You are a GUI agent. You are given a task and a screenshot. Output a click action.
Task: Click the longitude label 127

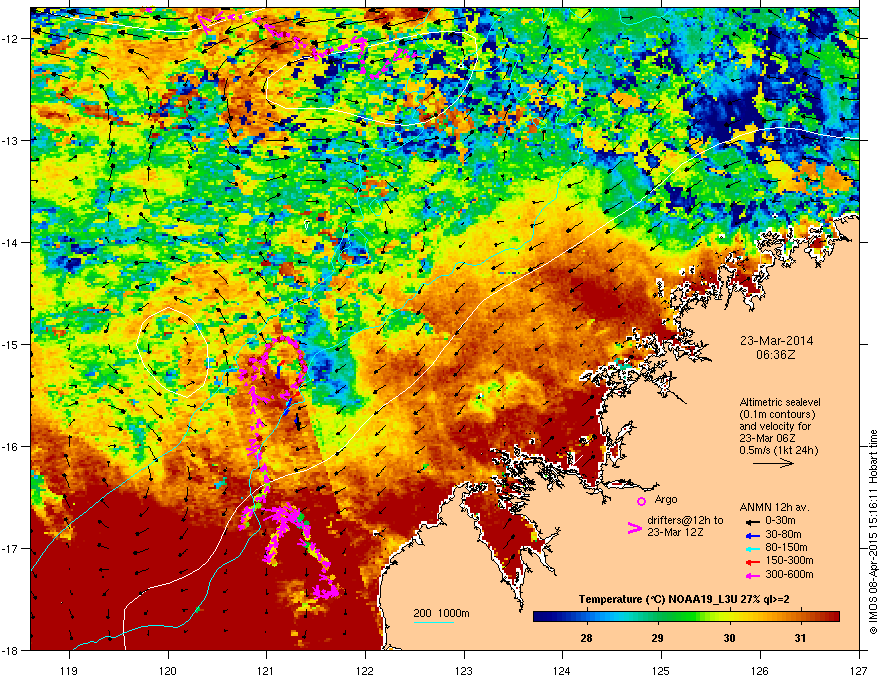click(859, 670)
